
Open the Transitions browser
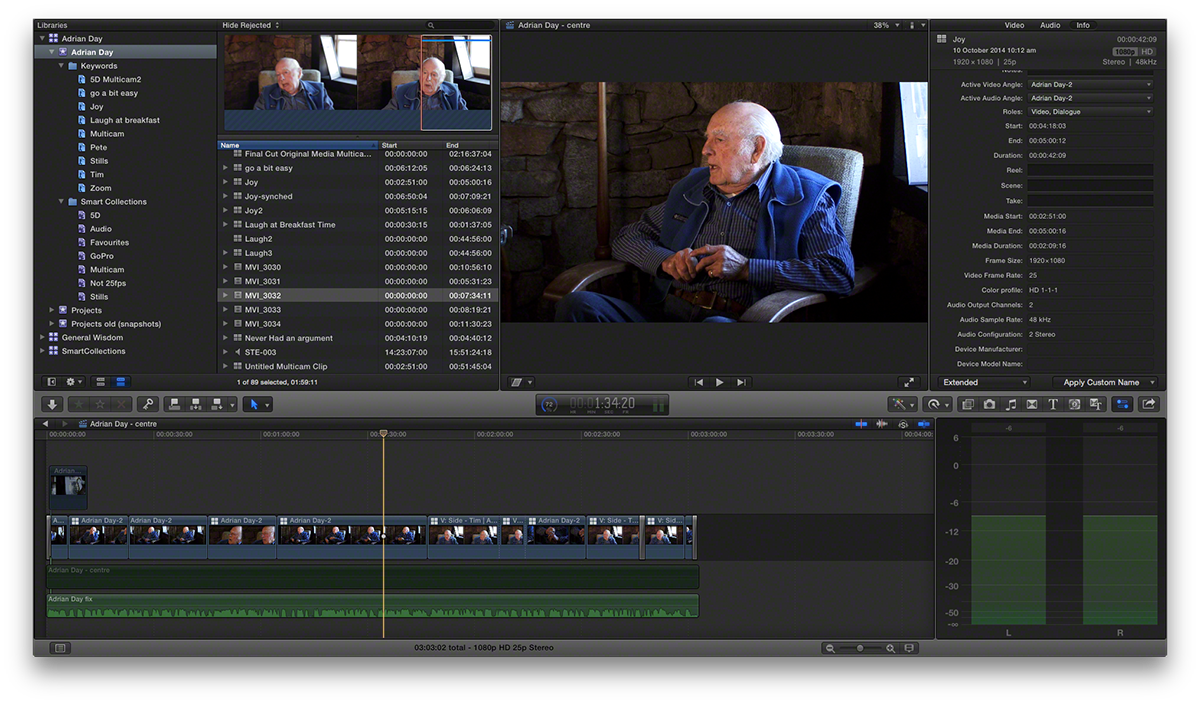[x=1032, y=404]
